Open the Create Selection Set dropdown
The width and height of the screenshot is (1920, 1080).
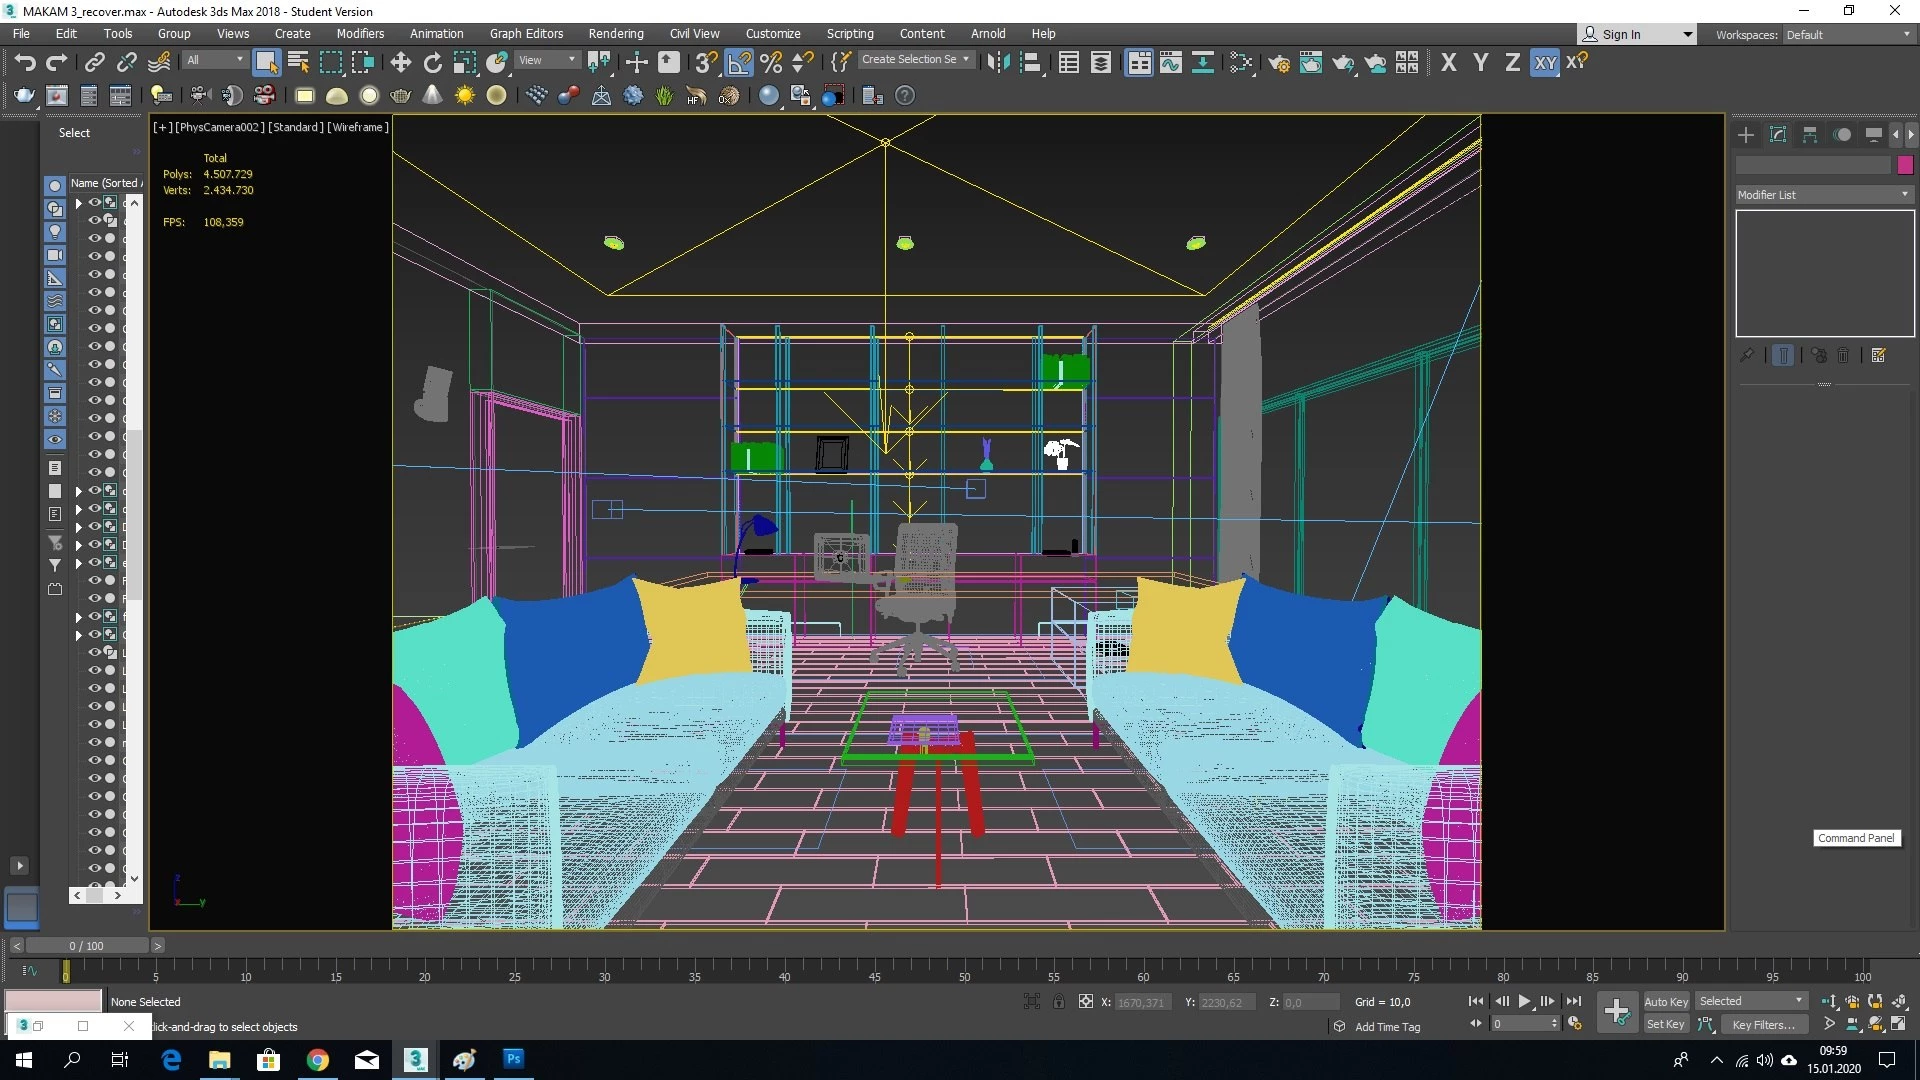tap(915, 60)
